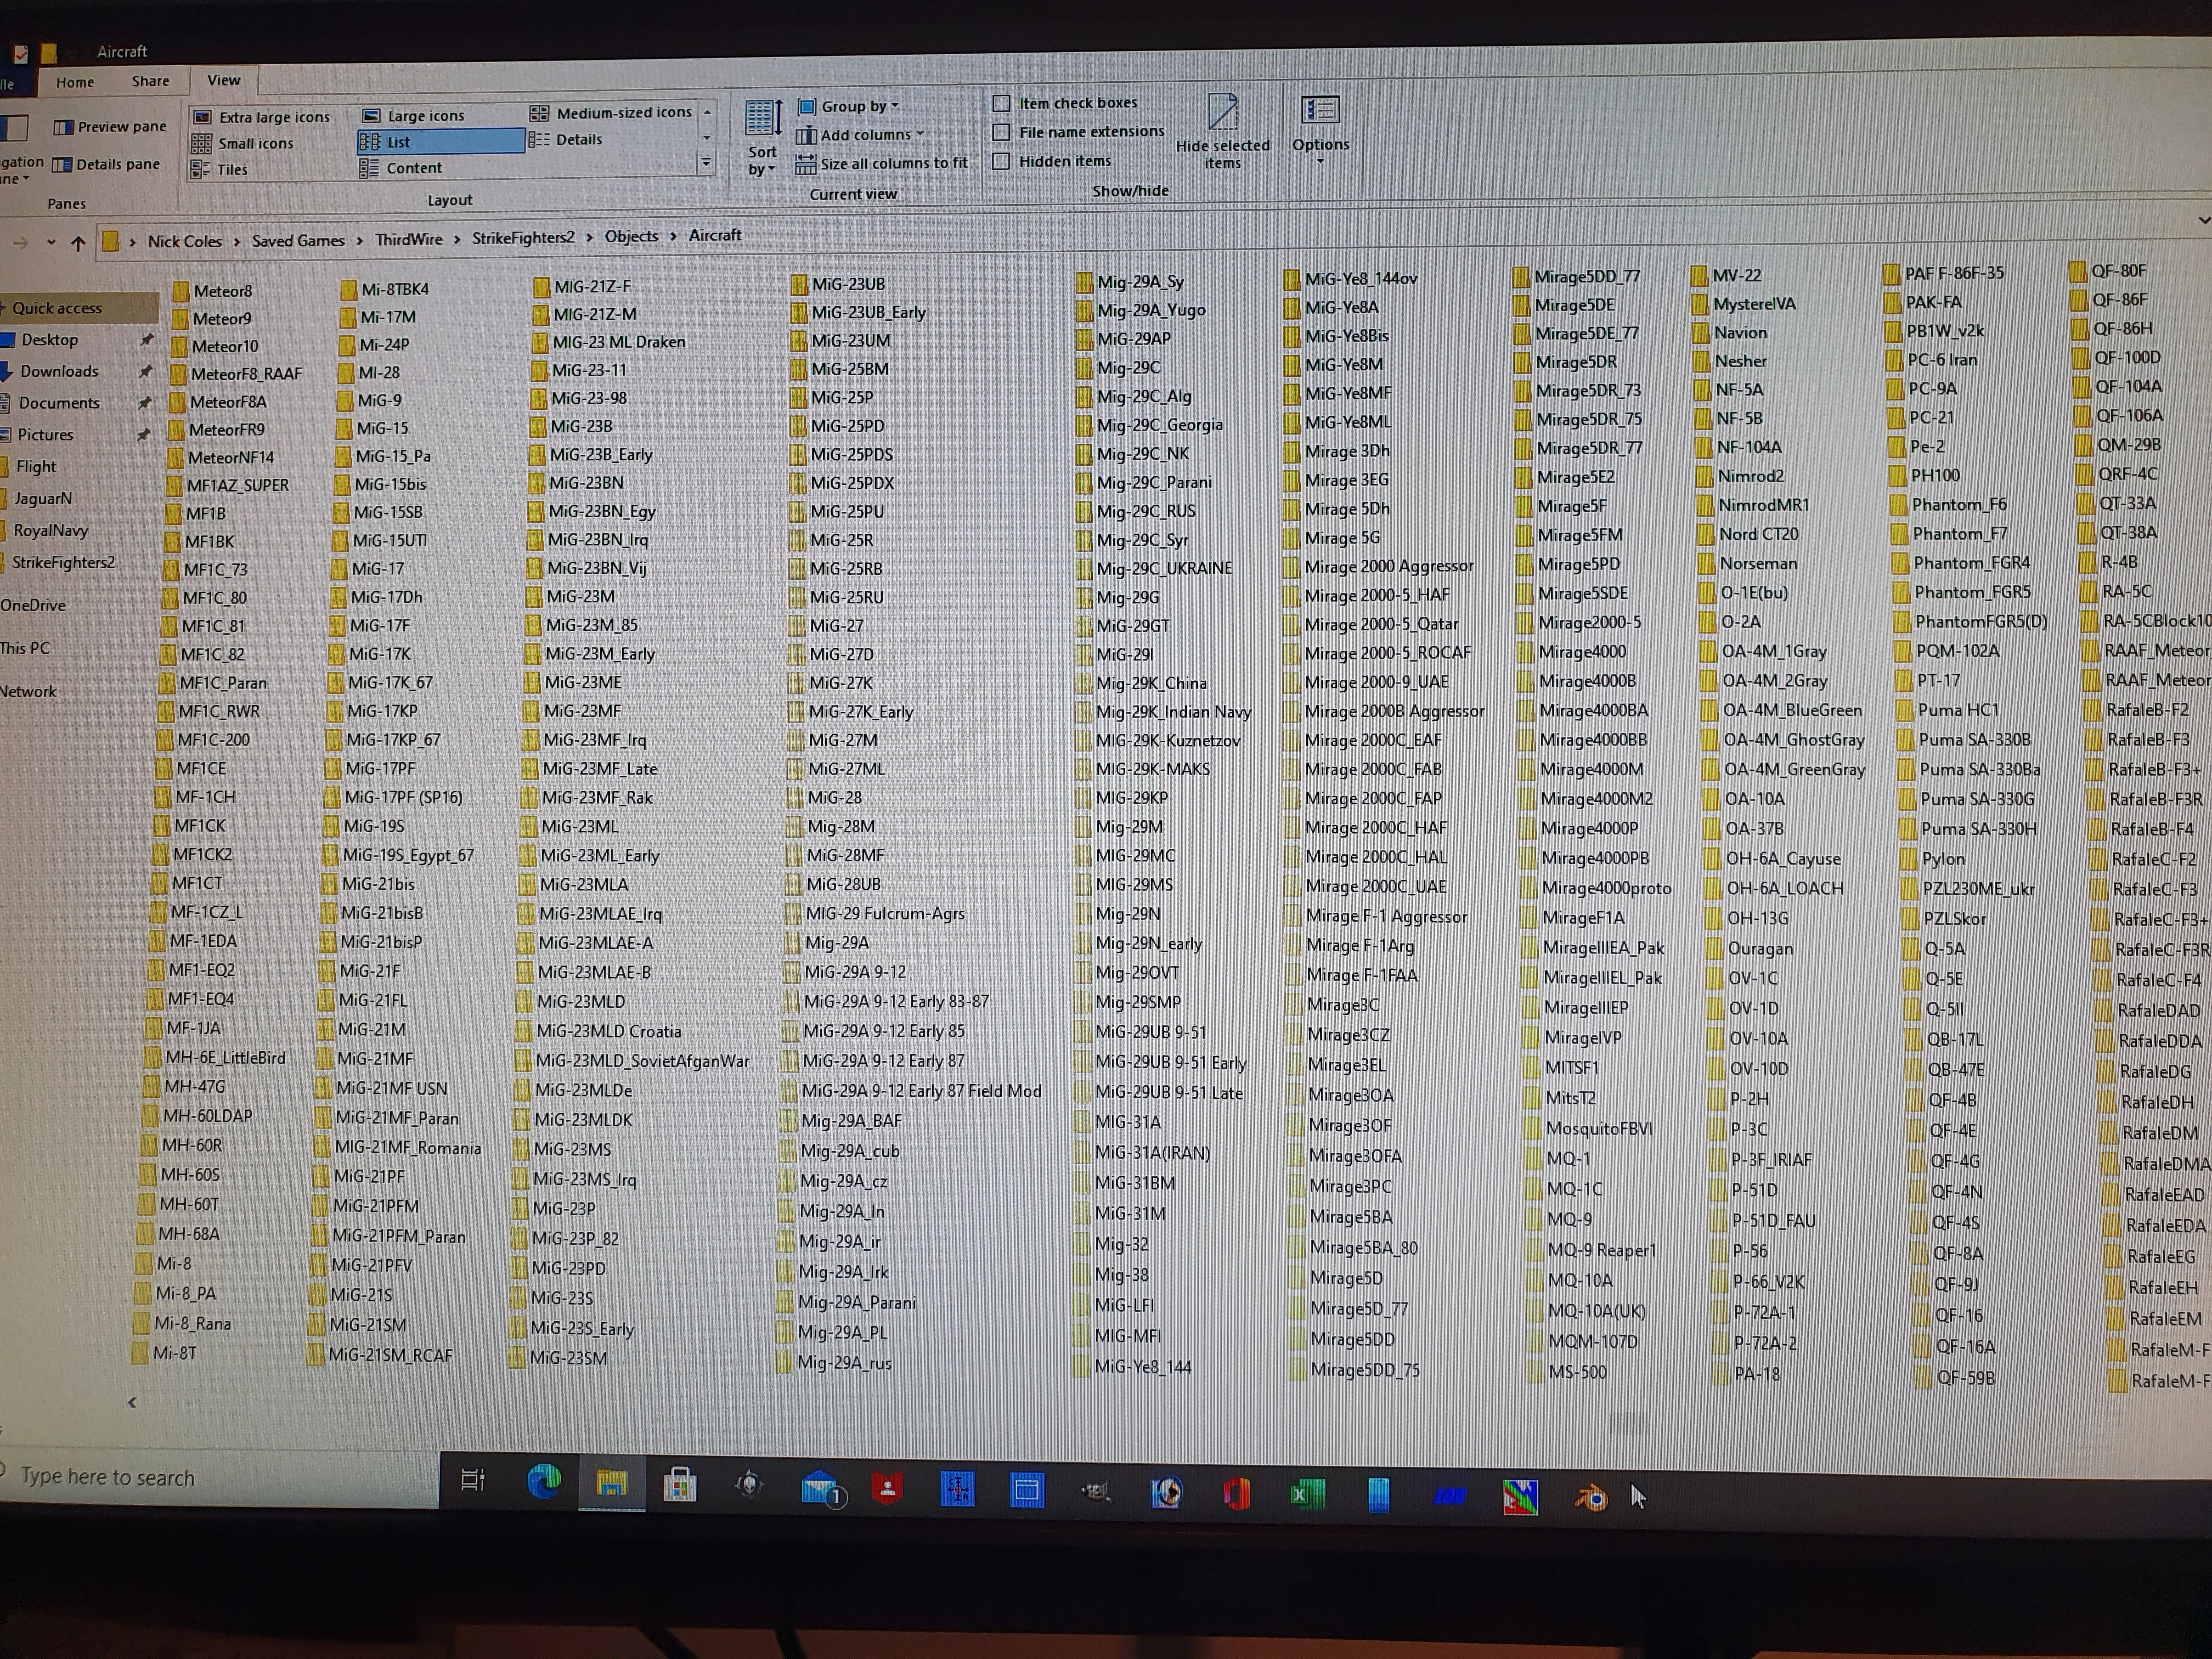Open Downloads in the navigation pane
The width and height of the screenshot is (2212, 1659).
tap(59, 371)
